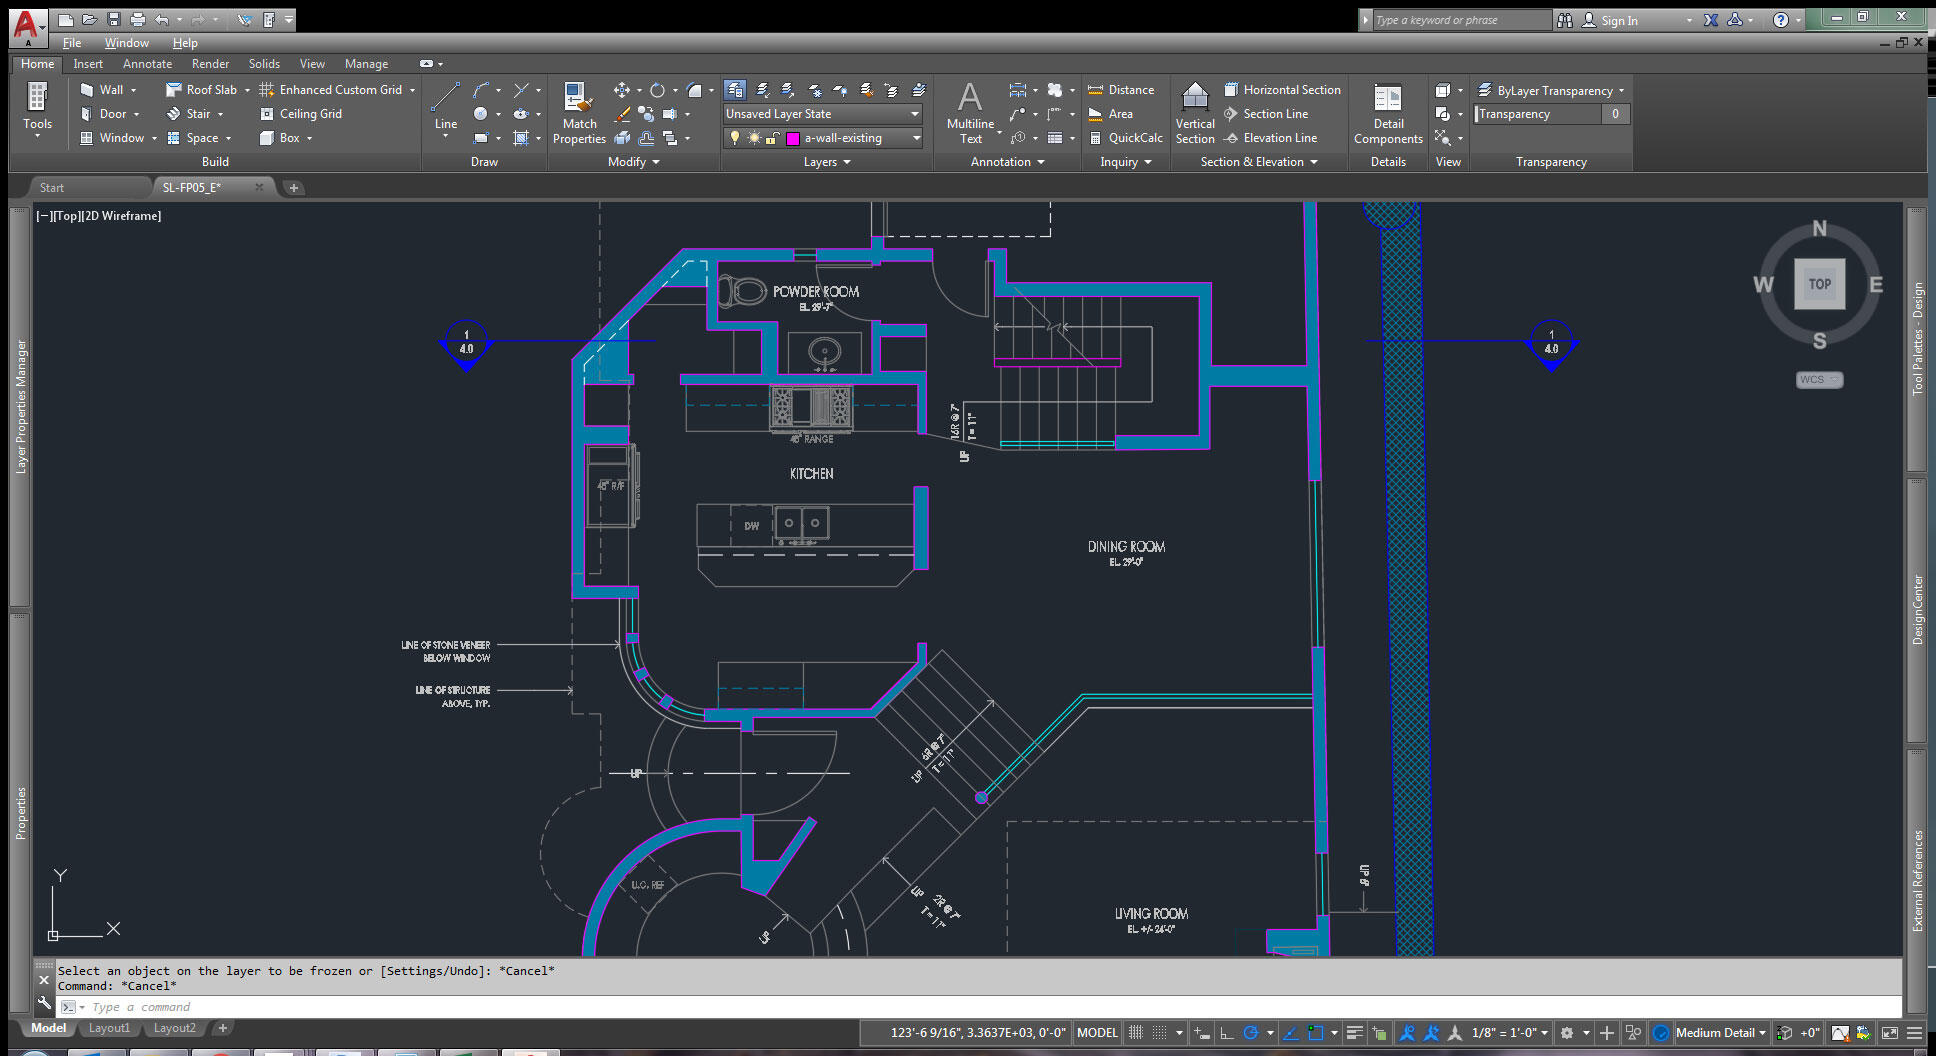Open the Unsaved Layer State dropdown
Image resolution: width=1936 pixels, height=1056 pixels.
(x=822, y=114)
